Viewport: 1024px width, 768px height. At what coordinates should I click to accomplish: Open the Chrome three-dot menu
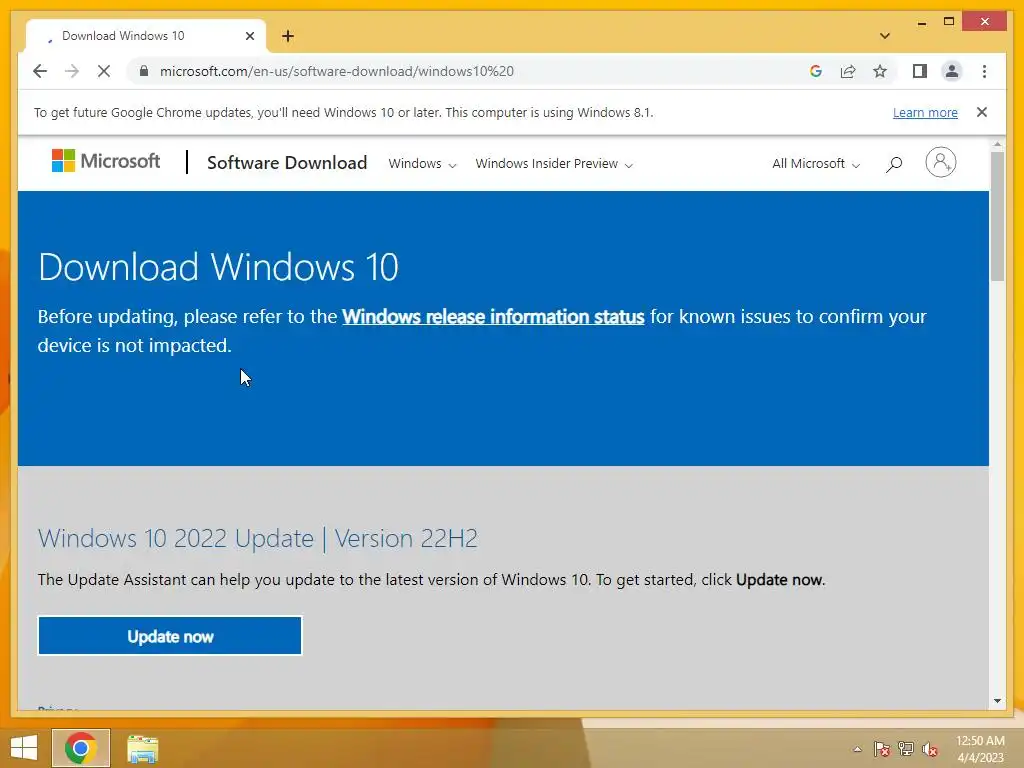pyautogui.click(x=984, y=71)
